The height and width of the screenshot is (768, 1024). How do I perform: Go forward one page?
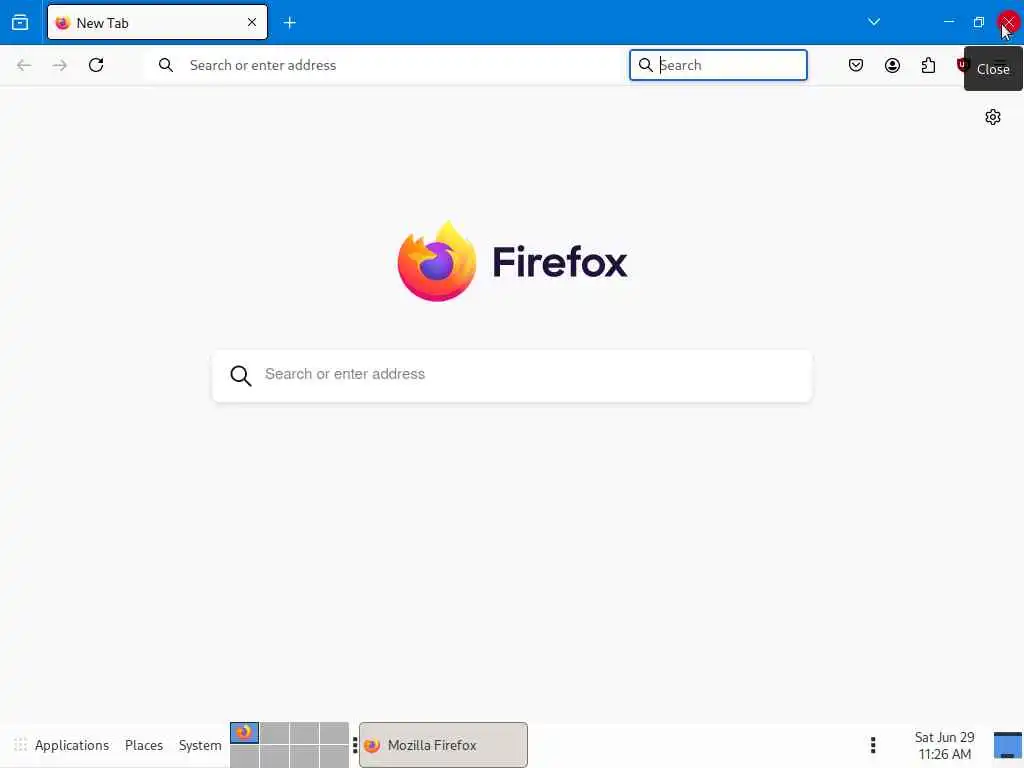point(60,65)
